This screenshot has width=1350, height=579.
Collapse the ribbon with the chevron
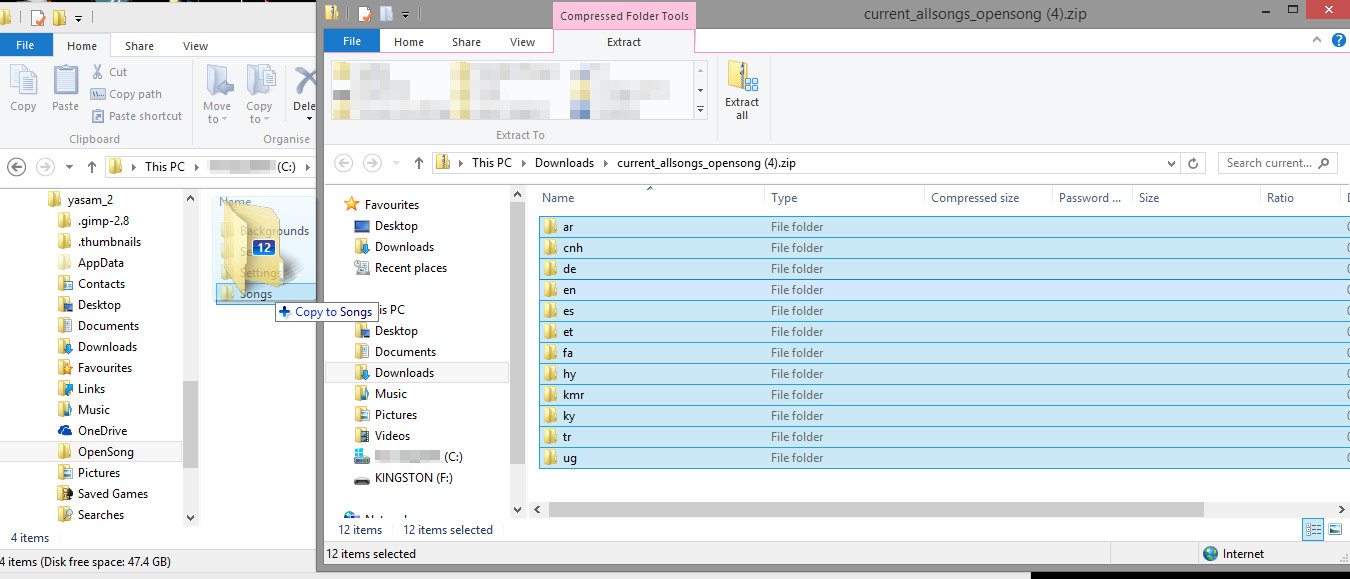(1316, 41)
